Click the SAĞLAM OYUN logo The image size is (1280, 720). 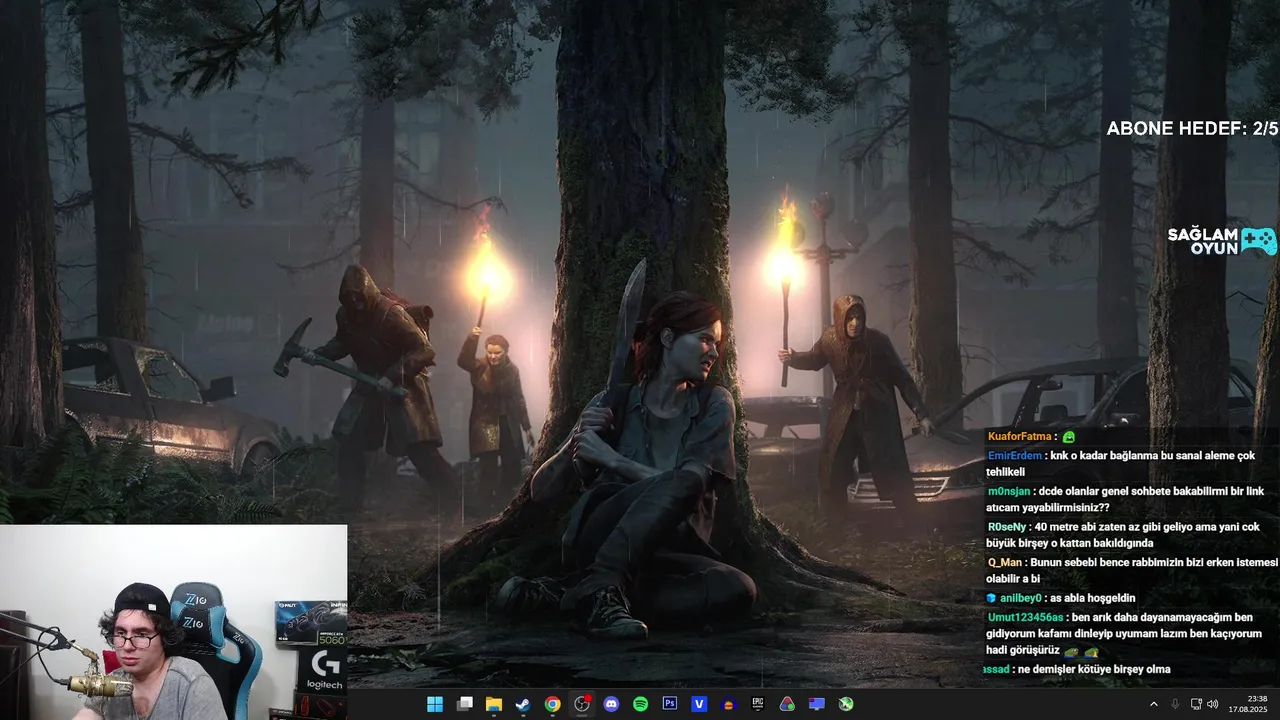[1222, 241]
